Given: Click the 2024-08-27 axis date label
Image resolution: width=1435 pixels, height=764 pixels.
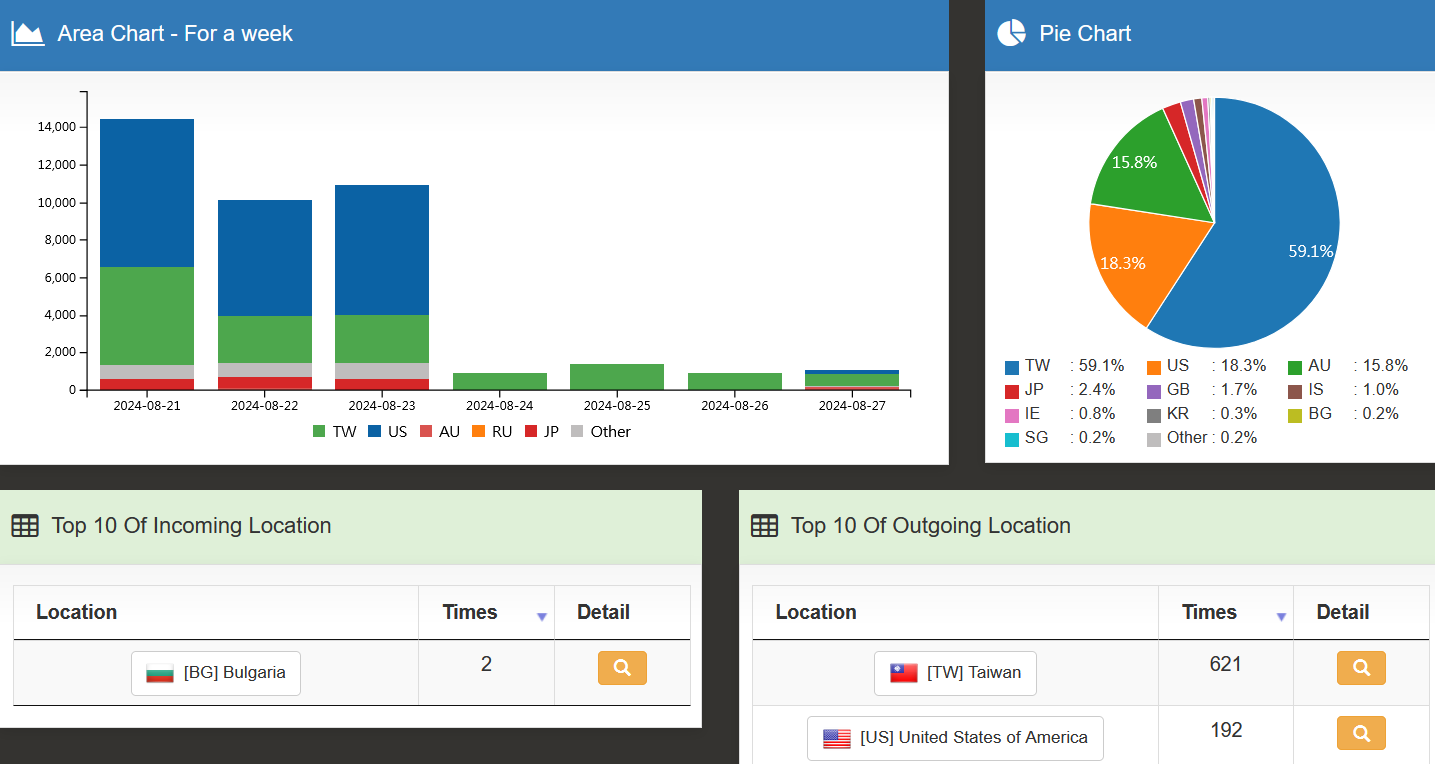Looking at the screenshot, I should tap(852, 405).
